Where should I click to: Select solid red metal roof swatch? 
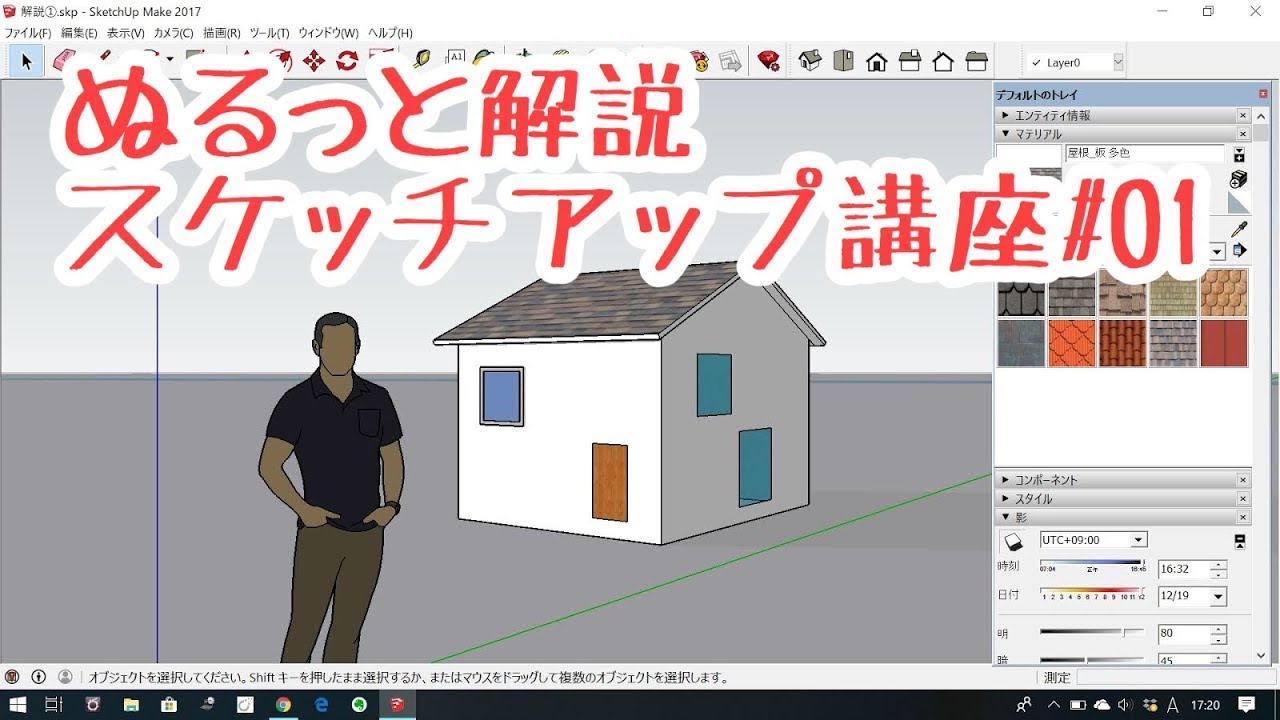[1224, 343]
